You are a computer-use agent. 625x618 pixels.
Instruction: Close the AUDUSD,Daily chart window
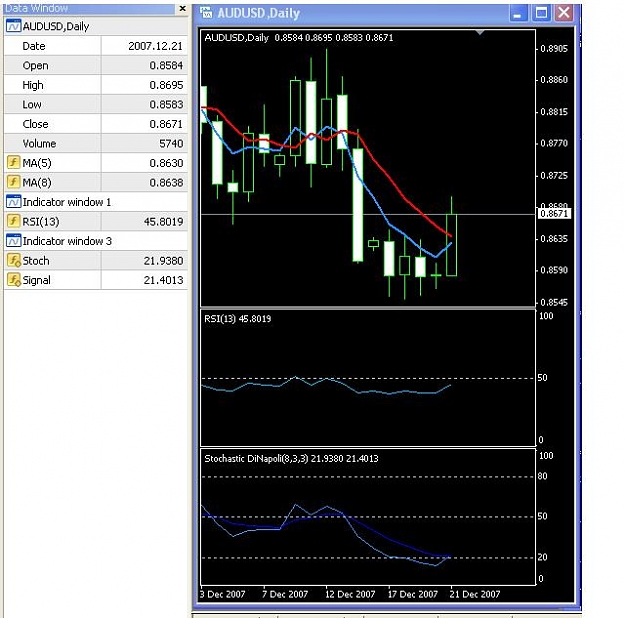click(564, 13)
